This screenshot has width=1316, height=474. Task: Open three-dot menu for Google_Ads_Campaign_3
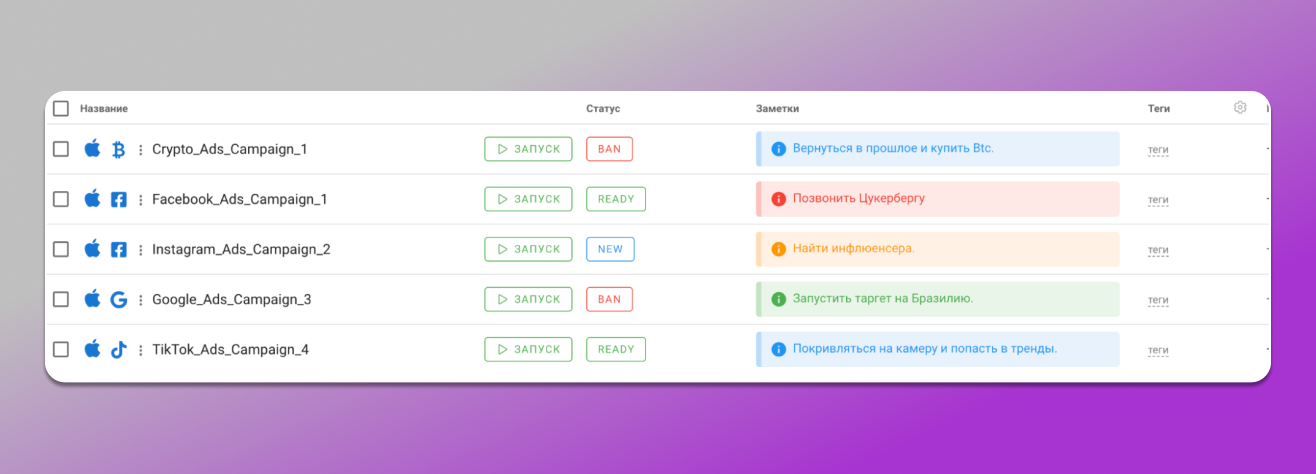tap(140, 299)
